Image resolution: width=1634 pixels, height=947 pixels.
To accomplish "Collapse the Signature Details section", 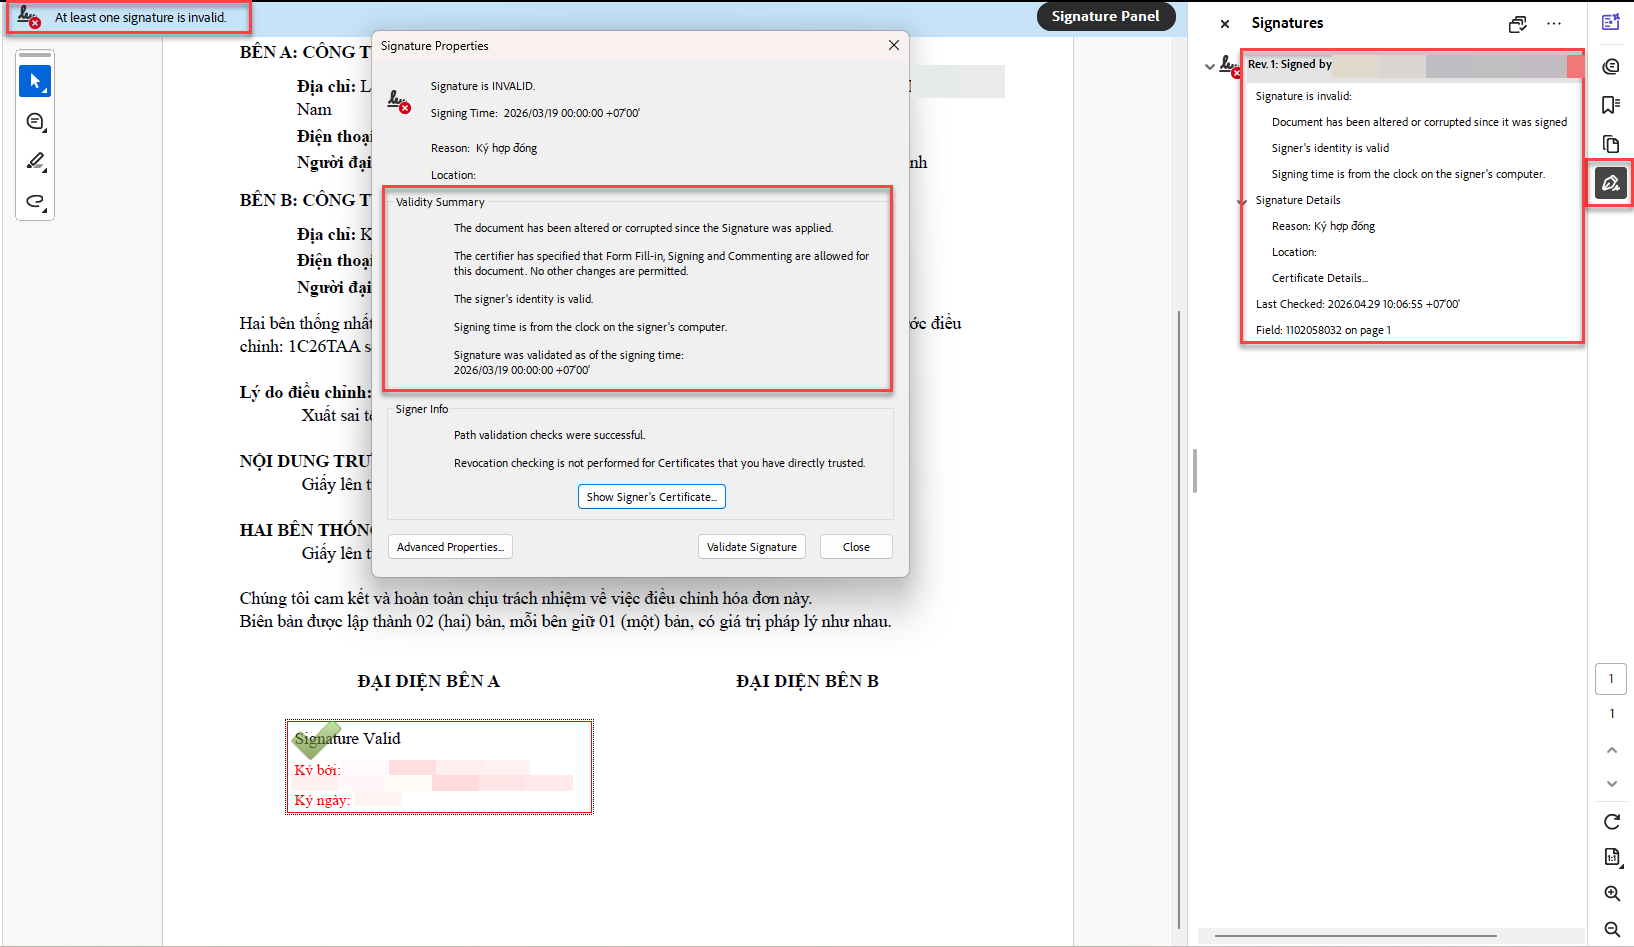I will [1243, 201].
